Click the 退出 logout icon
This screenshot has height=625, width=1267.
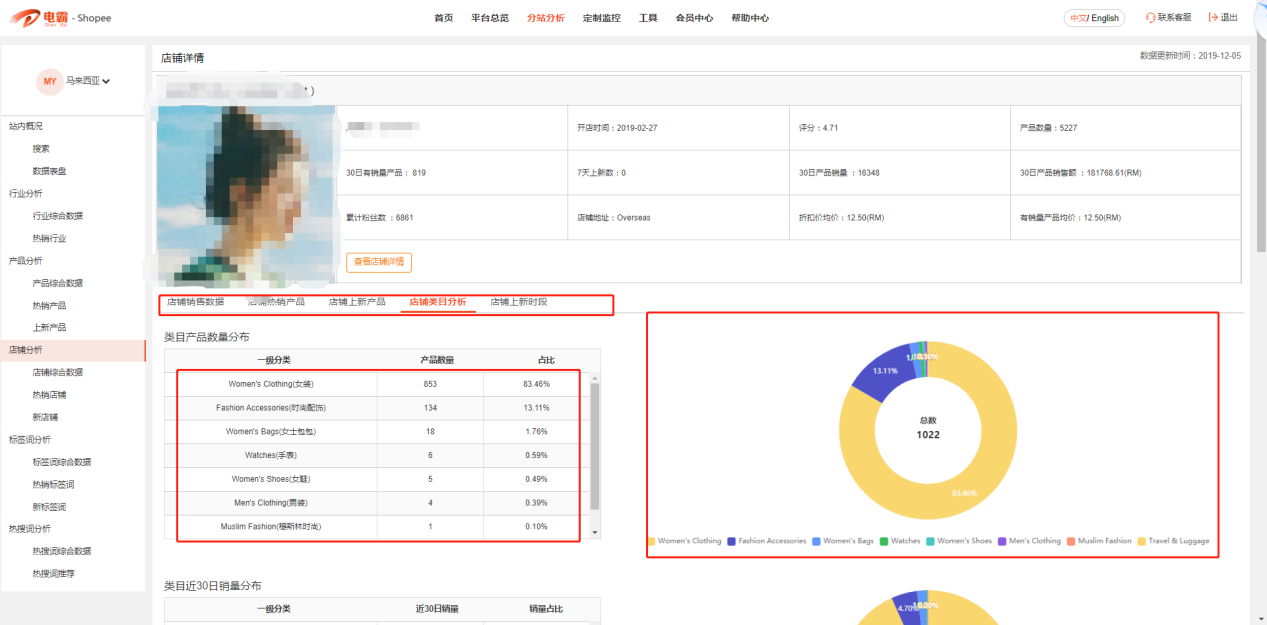[x=1213, y=18]
